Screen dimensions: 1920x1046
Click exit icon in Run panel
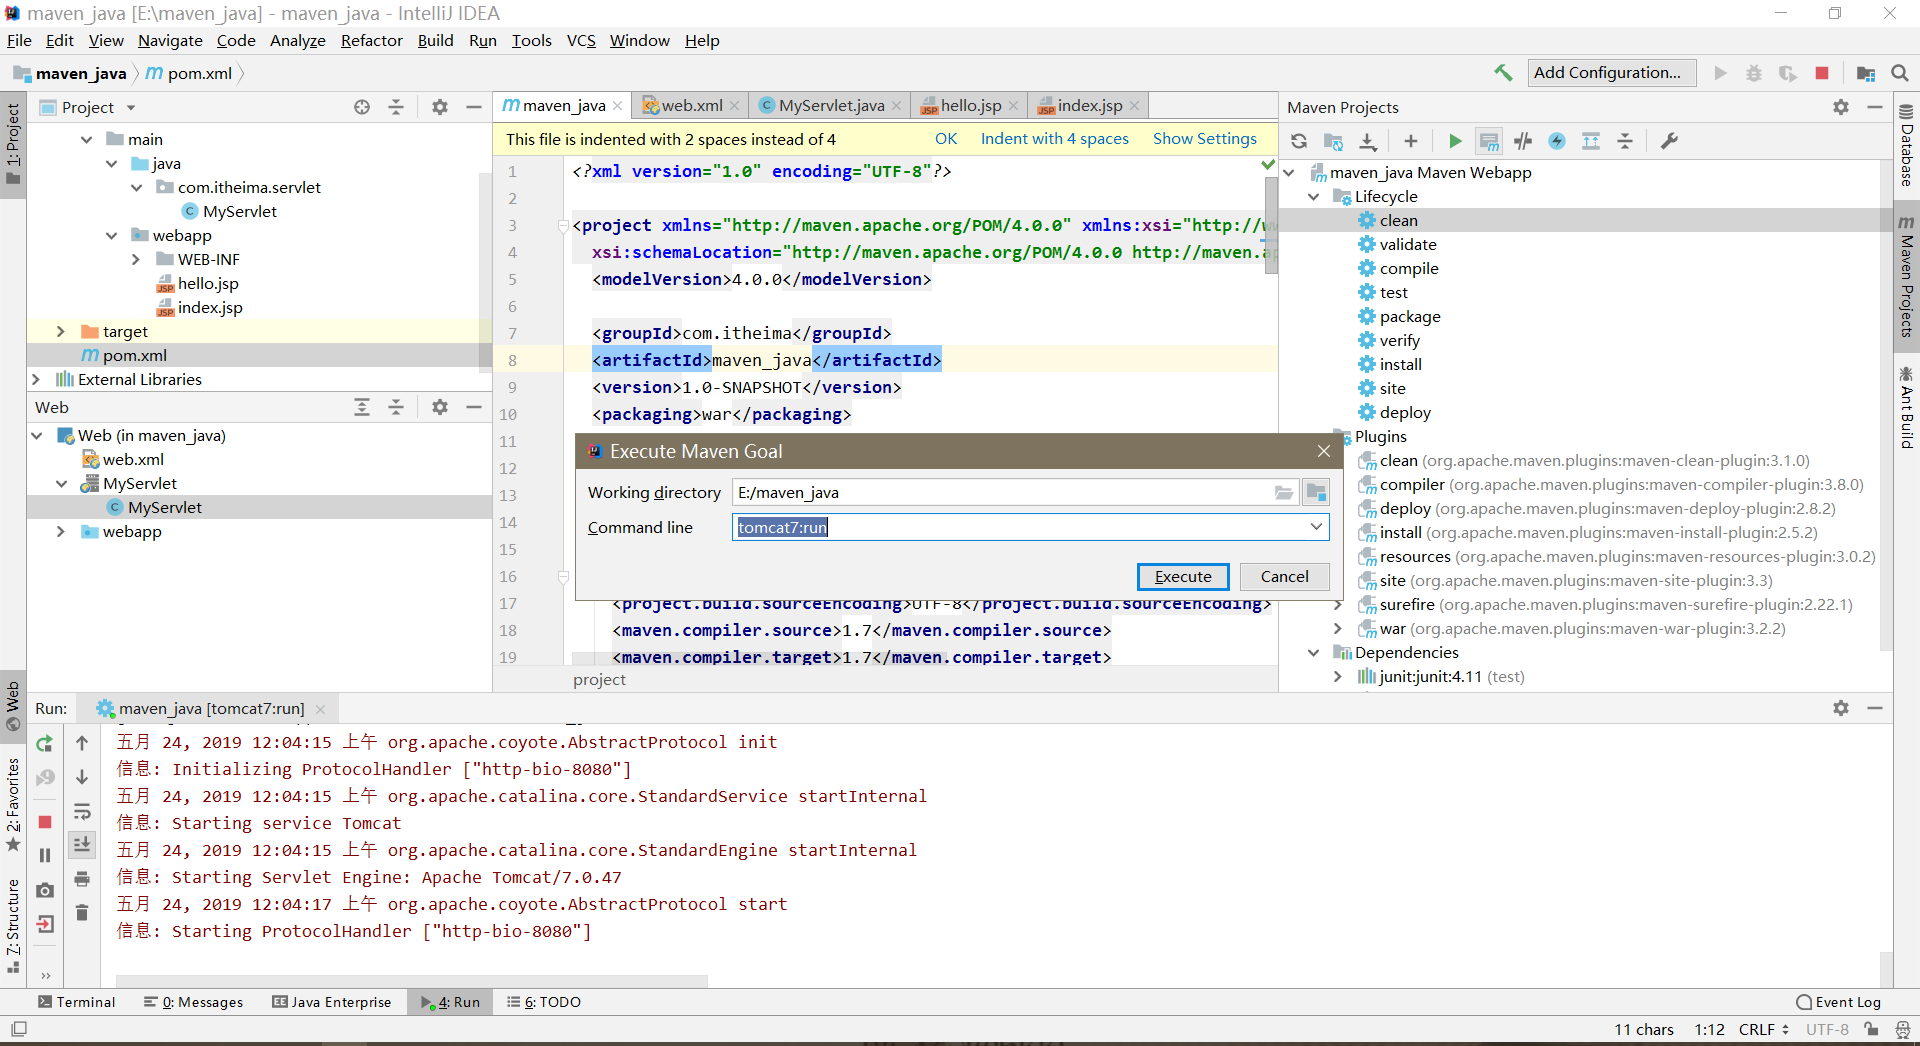(x=44, y=924)
